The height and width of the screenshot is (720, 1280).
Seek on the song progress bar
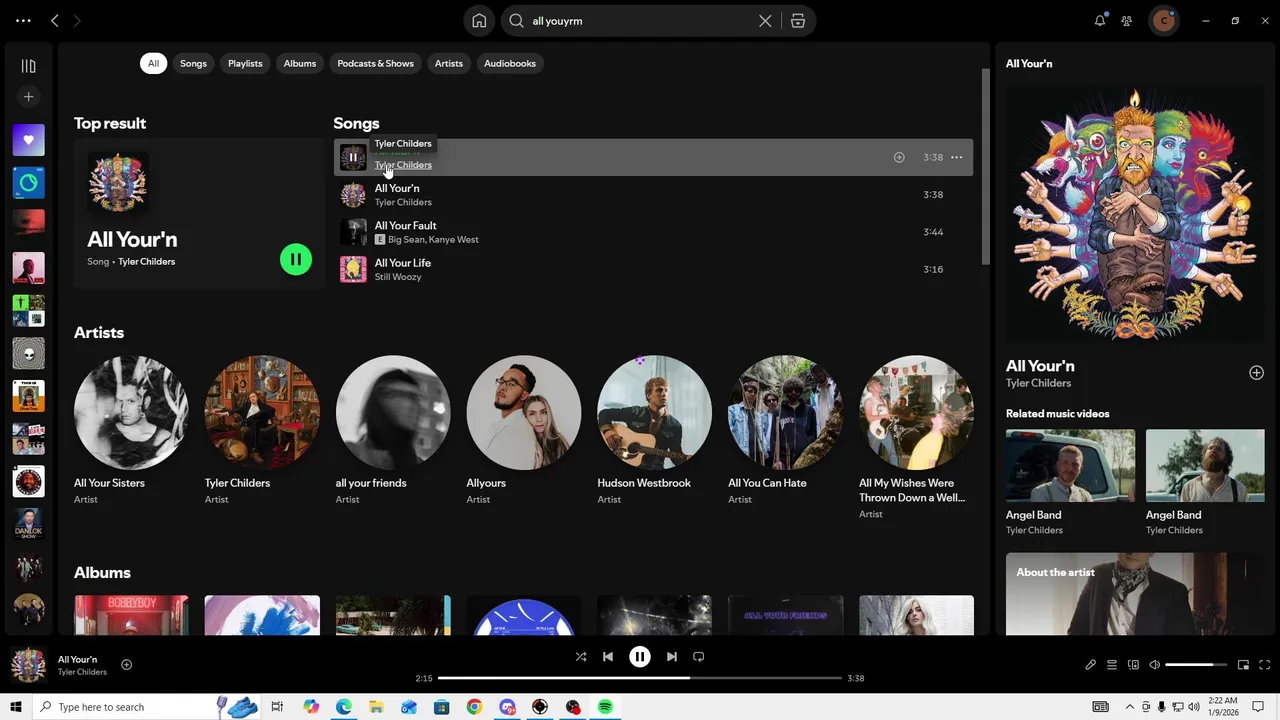tap(640, 678)
